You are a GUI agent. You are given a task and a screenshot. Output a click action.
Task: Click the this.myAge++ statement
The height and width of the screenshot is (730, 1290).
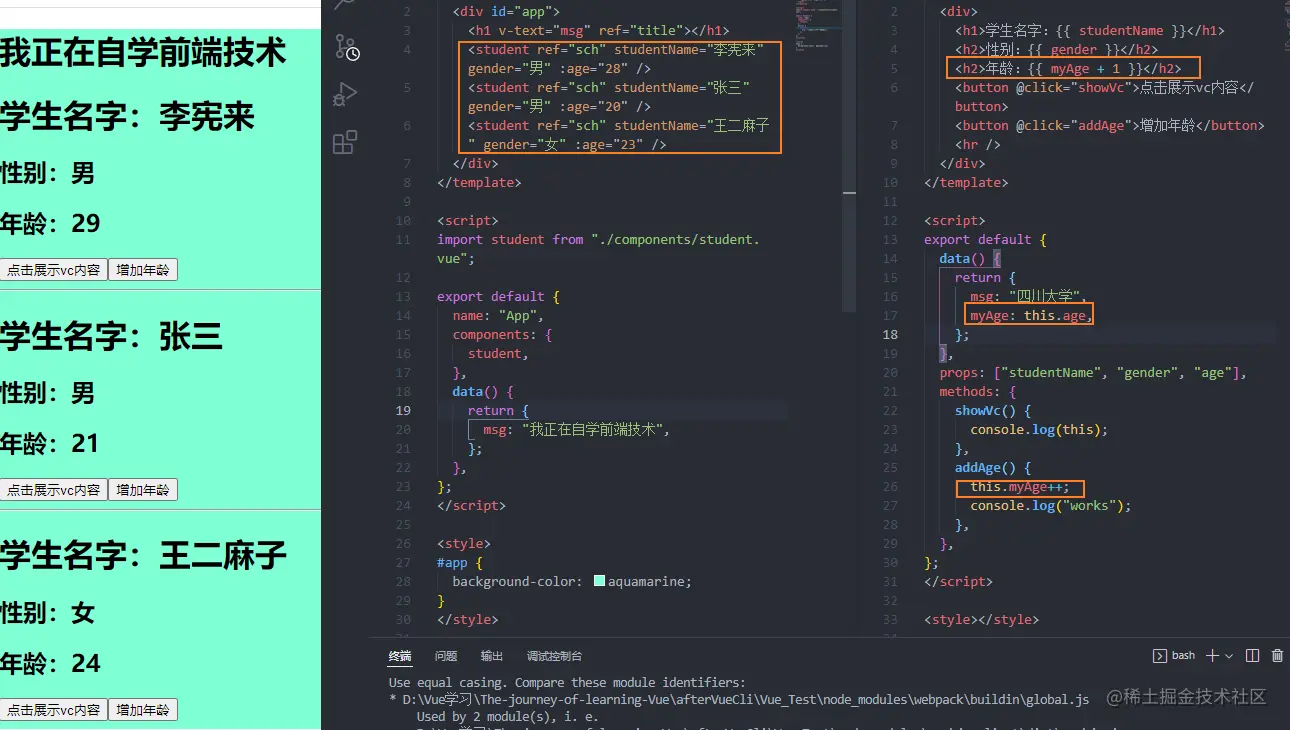pyautogui.click(x=1019, y=486)
